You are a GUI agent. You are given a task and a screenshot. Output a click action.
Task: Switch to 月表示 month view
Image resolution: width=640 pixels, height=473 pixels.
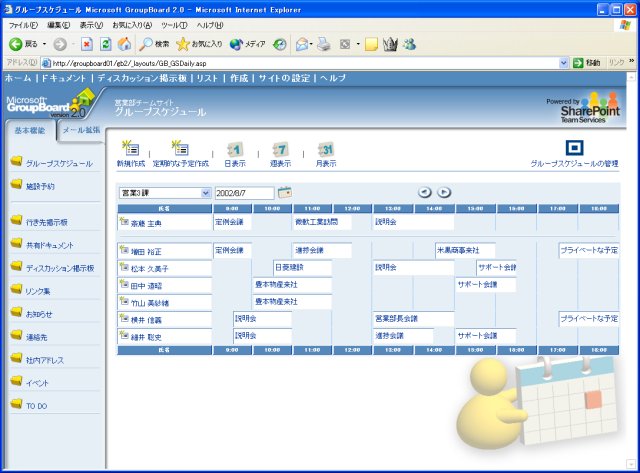[325, 149]
